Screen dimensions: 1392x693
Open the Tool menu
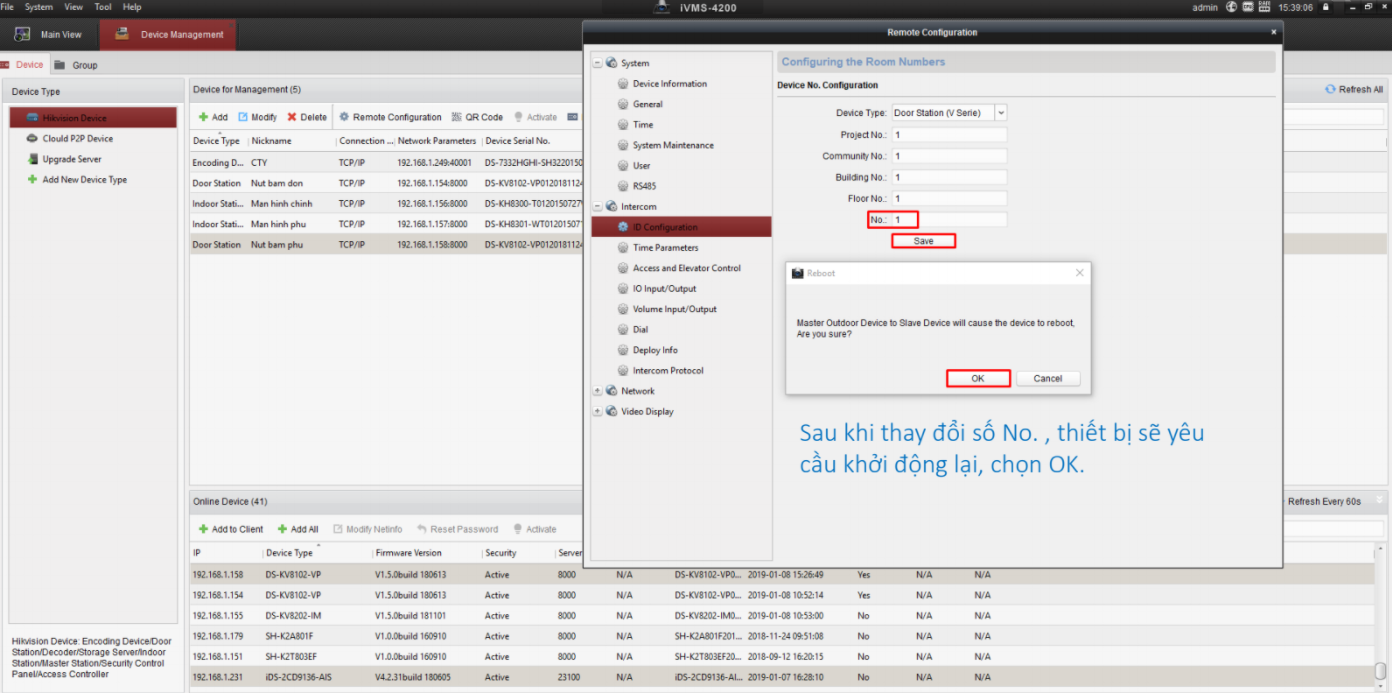(x=103, y=7)
